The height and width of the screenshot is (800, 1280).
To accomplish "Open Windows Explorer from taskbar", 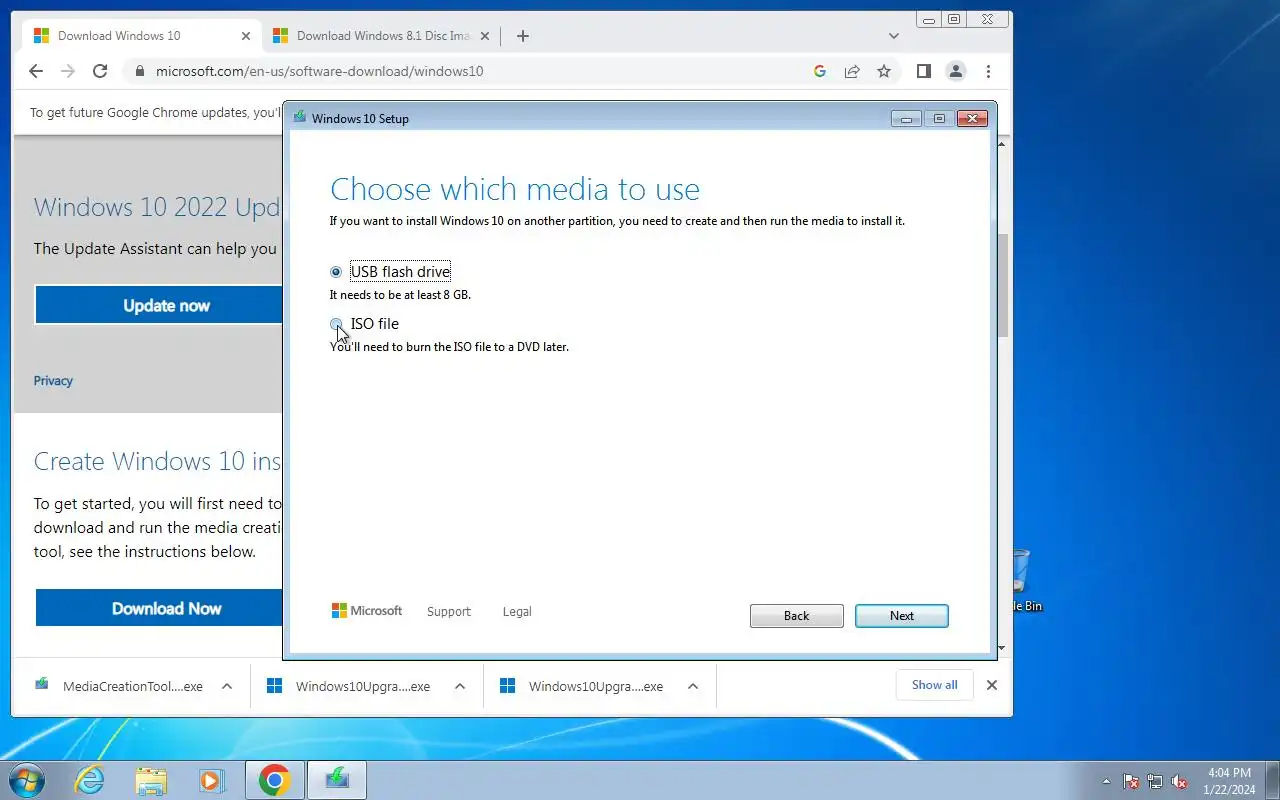I will [x=151, y=780].
